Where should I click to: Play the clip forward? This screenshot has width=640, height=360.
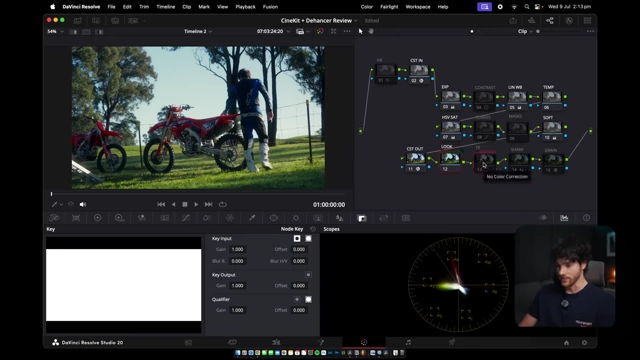[196, 204]
